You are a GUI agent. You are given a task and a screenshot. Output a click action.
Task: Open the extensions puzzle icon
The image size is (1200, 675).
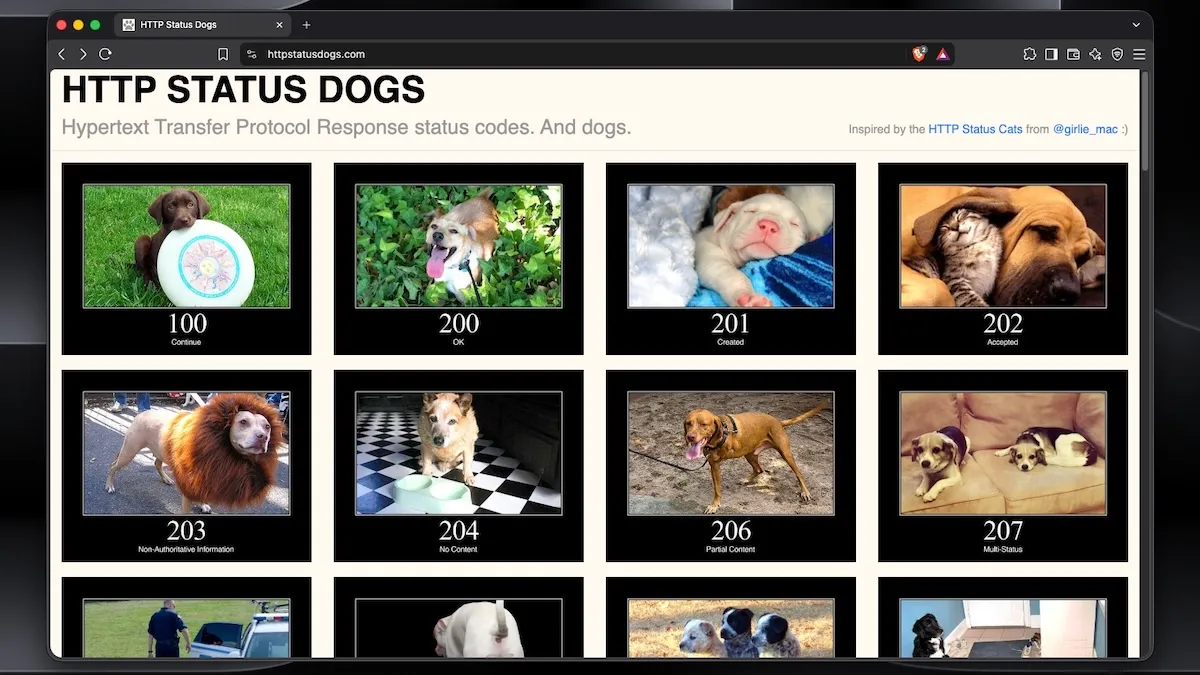click(1030, 54)
